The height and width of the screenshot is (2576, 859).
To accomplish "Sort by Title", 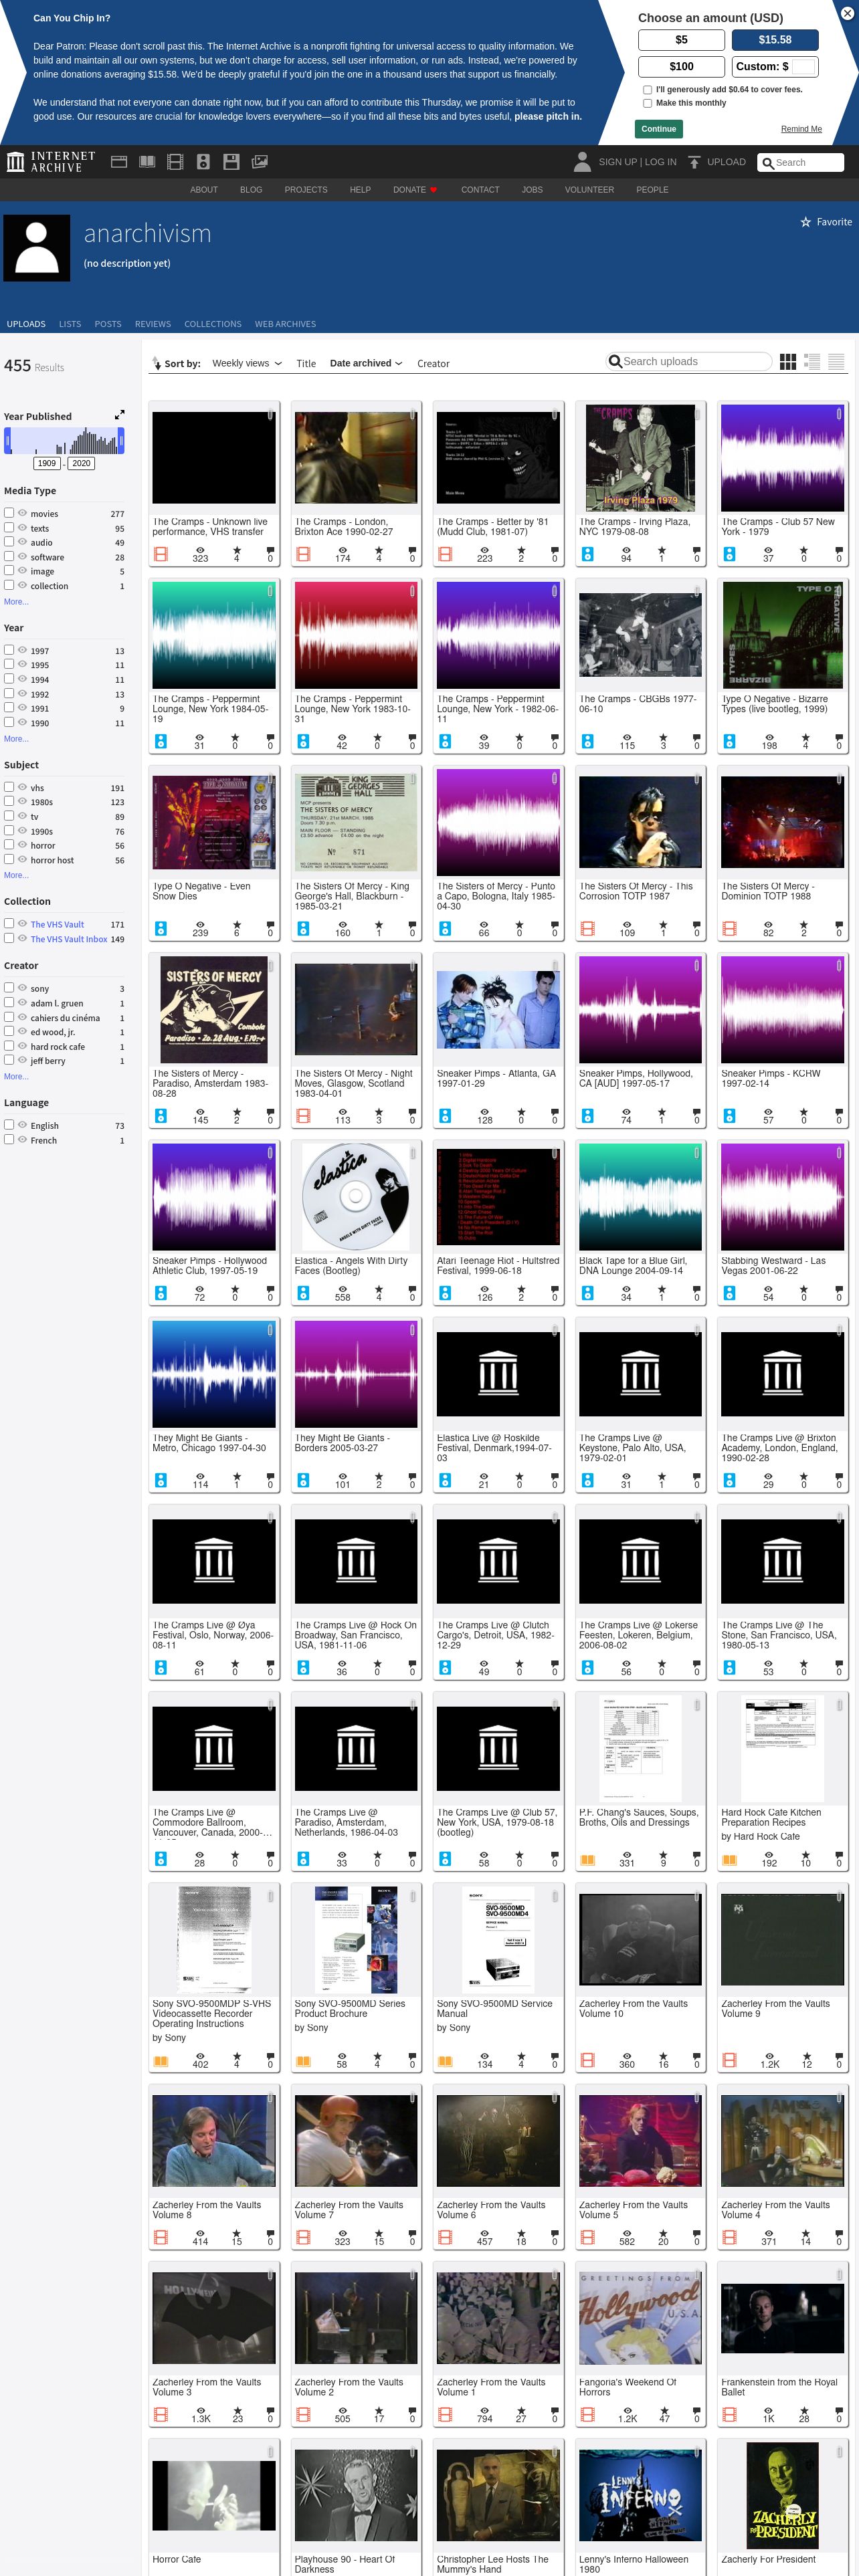I will 306,363.
